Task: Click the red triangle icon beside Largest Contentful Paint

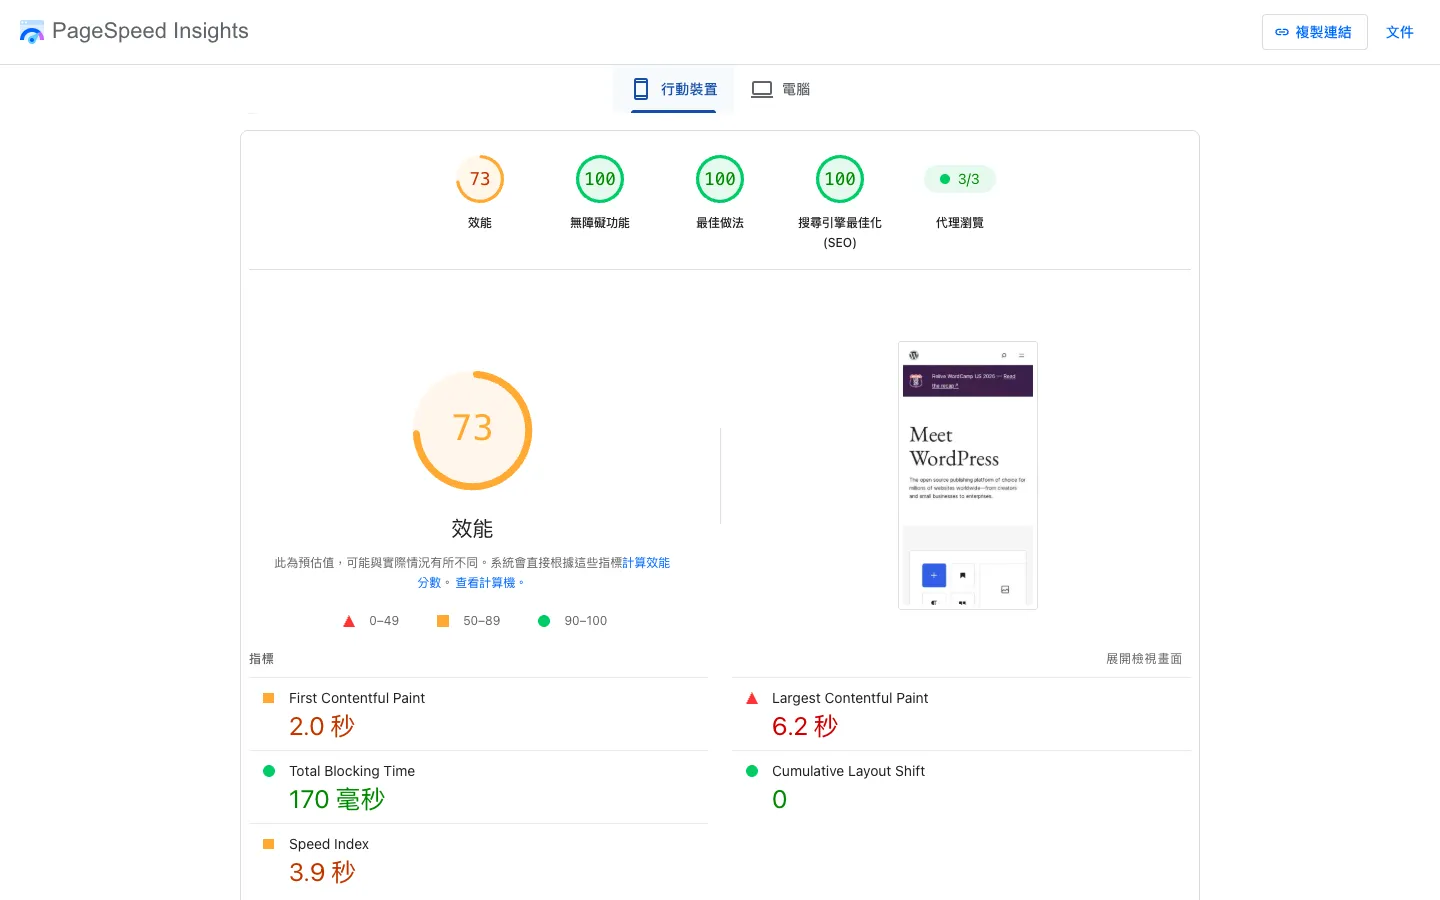Action: (752, 698)
